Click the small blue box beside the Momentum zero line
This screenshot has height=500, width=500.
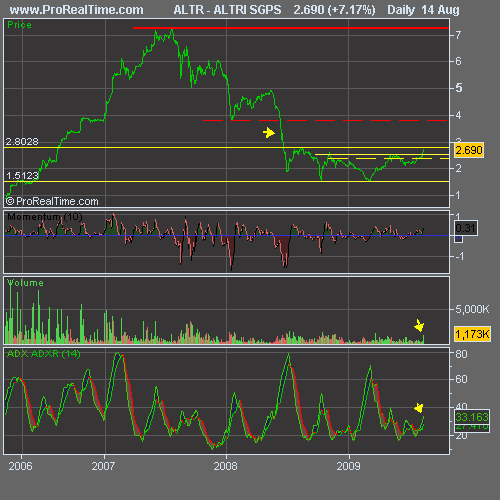click(x=459, y=239)
